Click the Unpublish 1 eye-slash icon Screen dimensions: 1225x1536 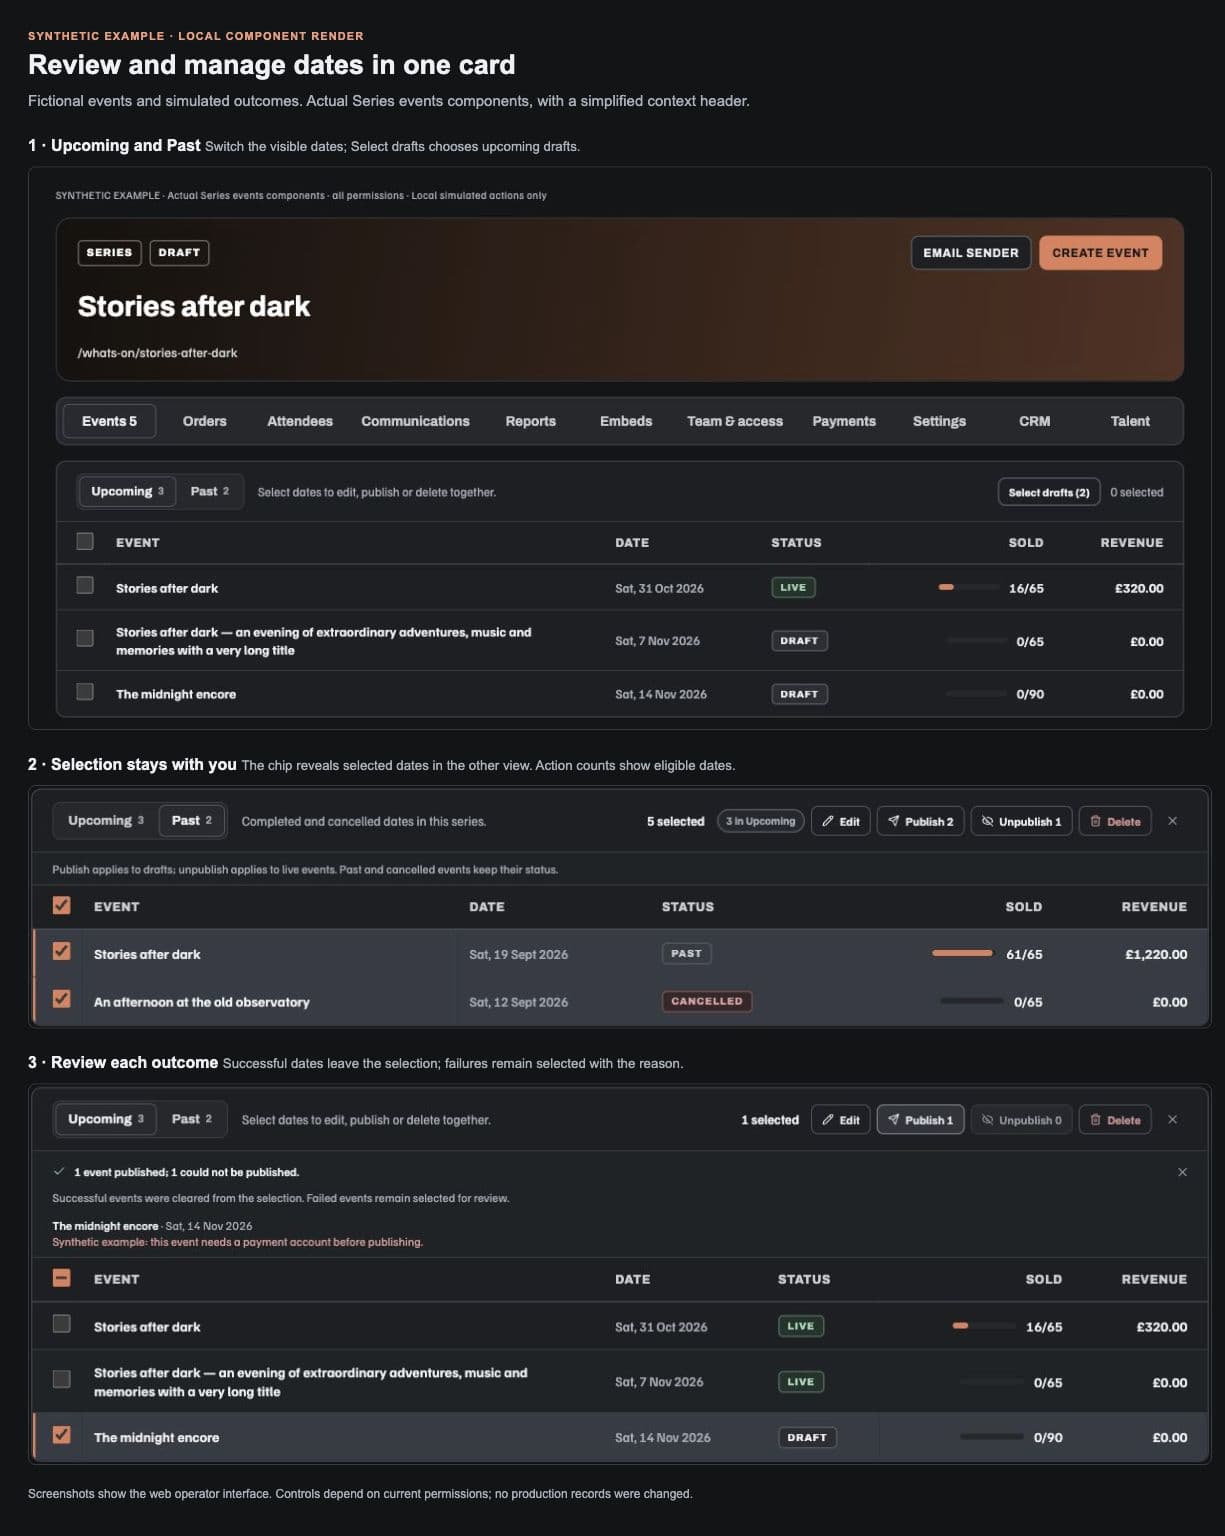click(988, 821)
